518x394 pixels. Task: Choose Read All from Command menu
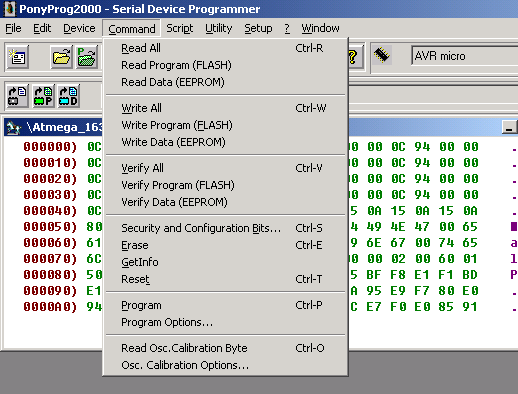226,48
